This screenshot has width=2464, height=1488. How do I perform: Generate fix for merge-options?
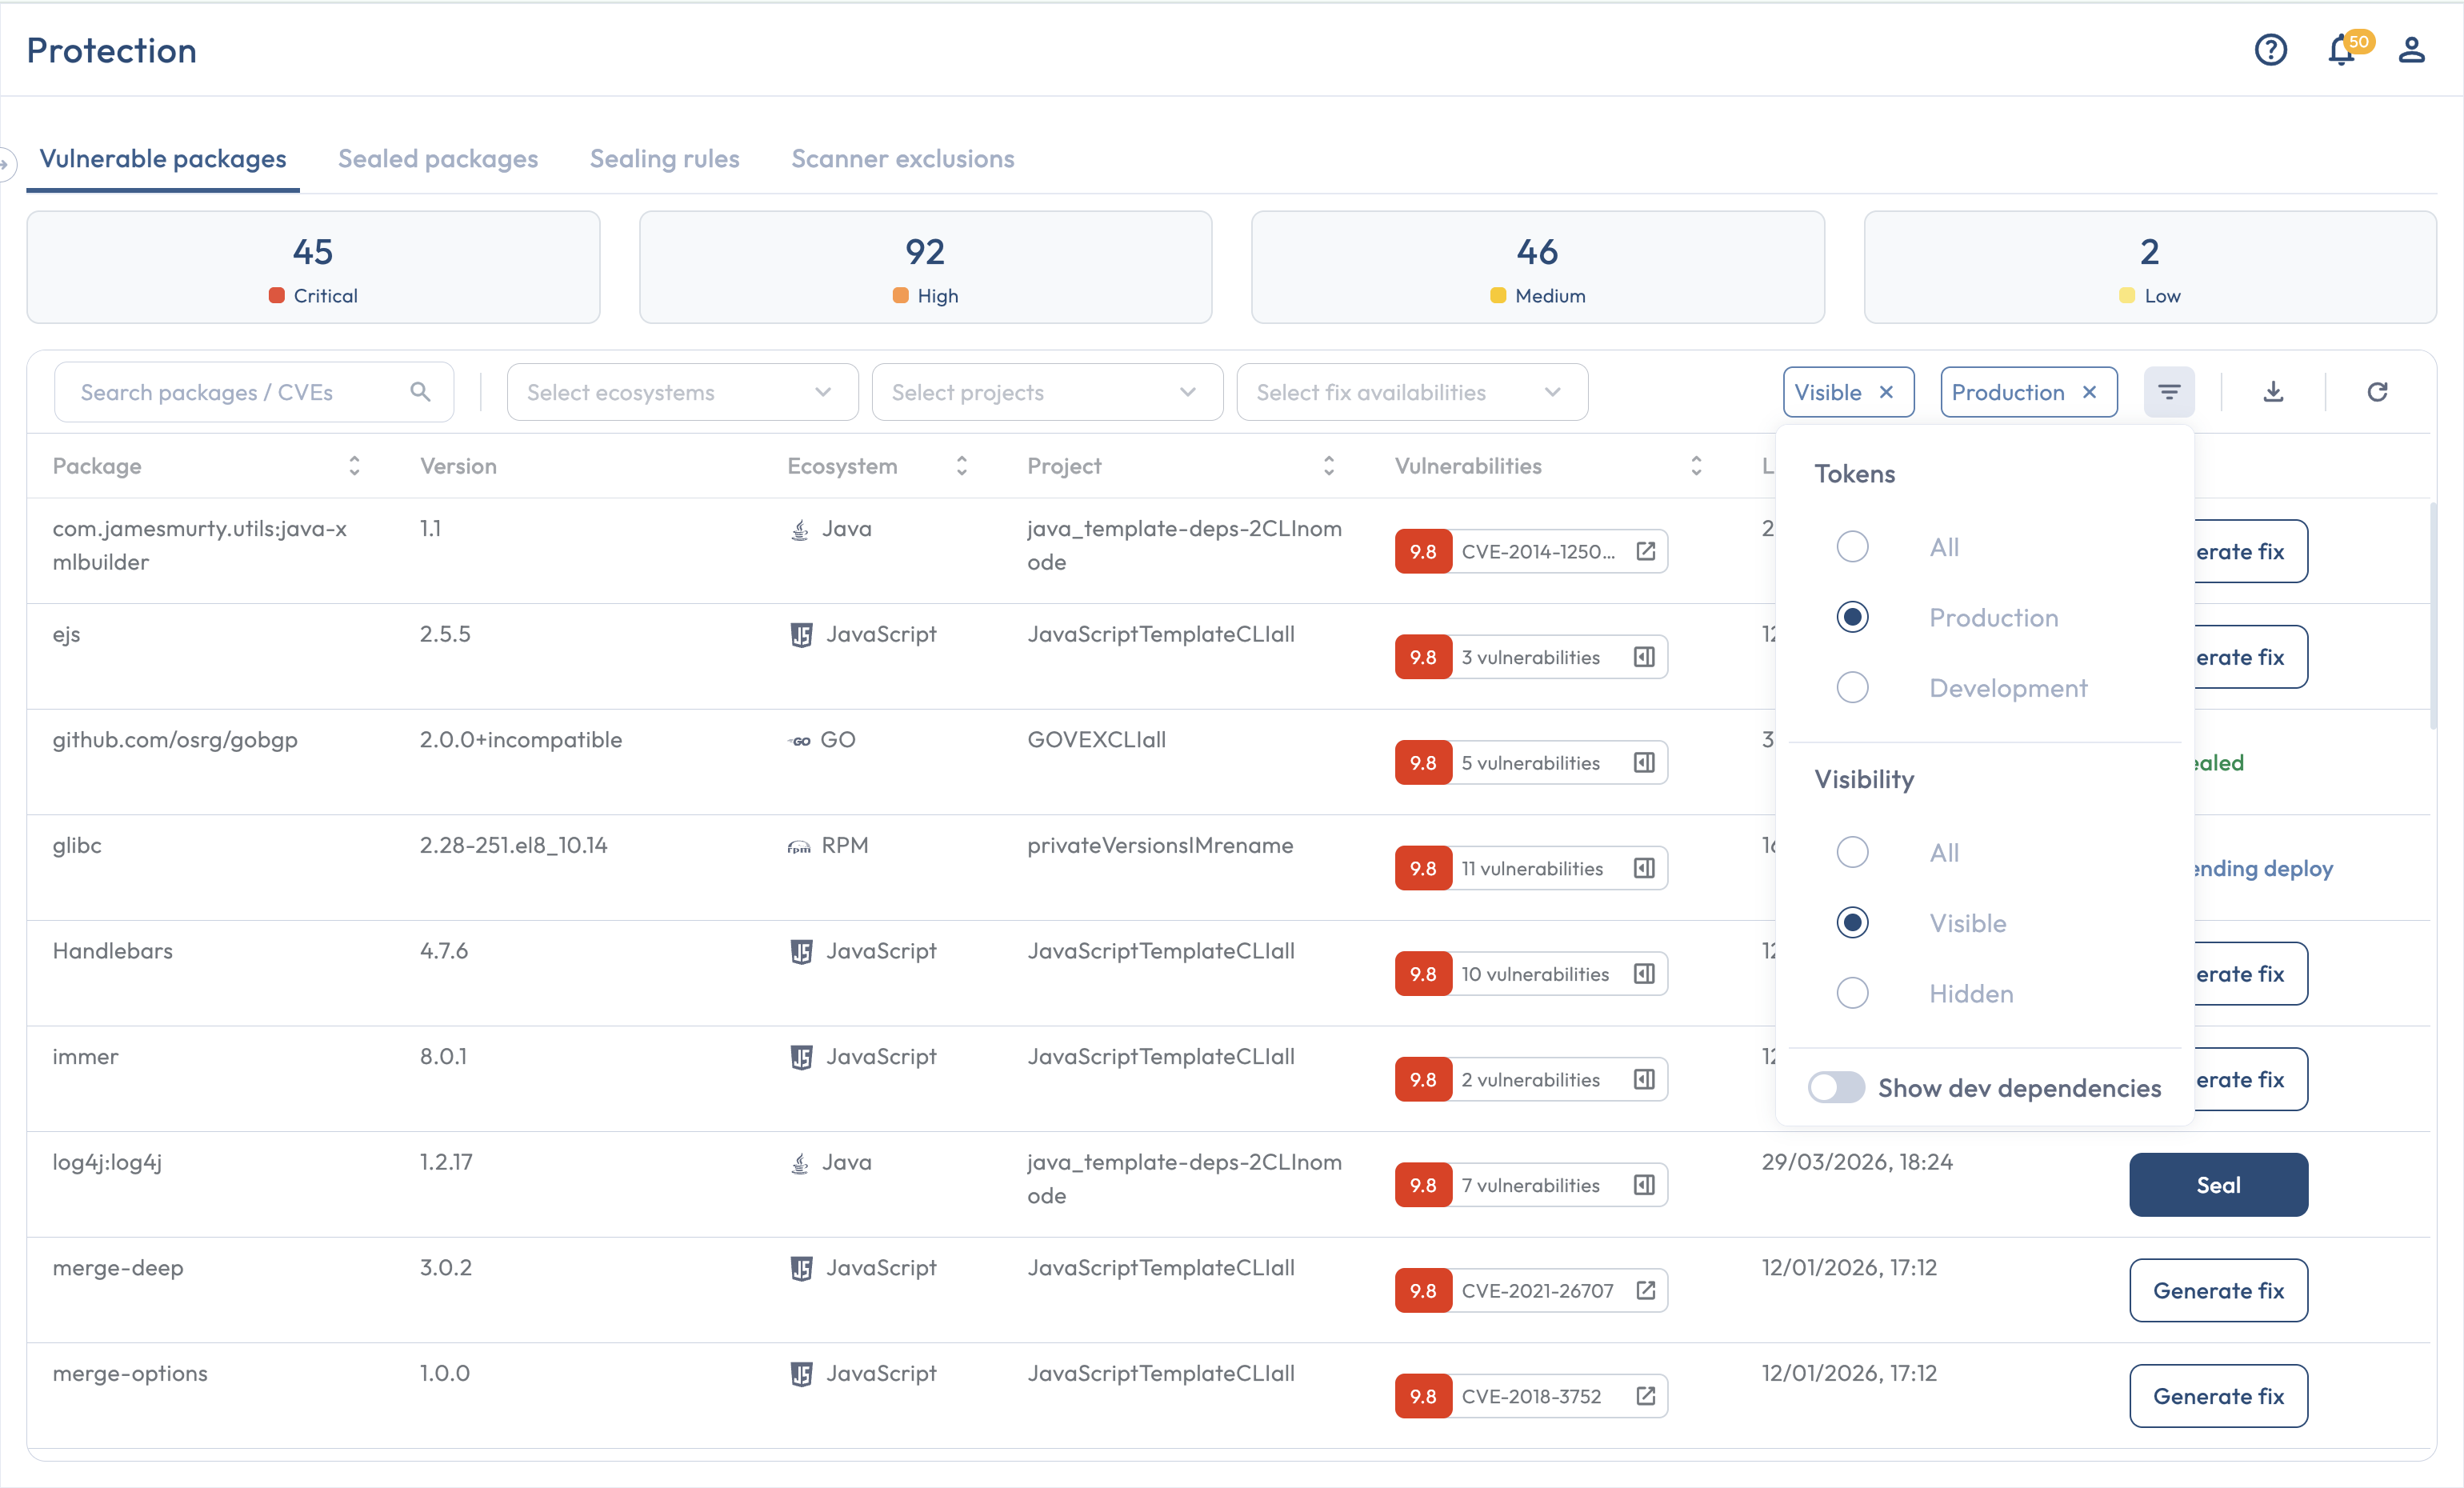tap(2218, 1396)
